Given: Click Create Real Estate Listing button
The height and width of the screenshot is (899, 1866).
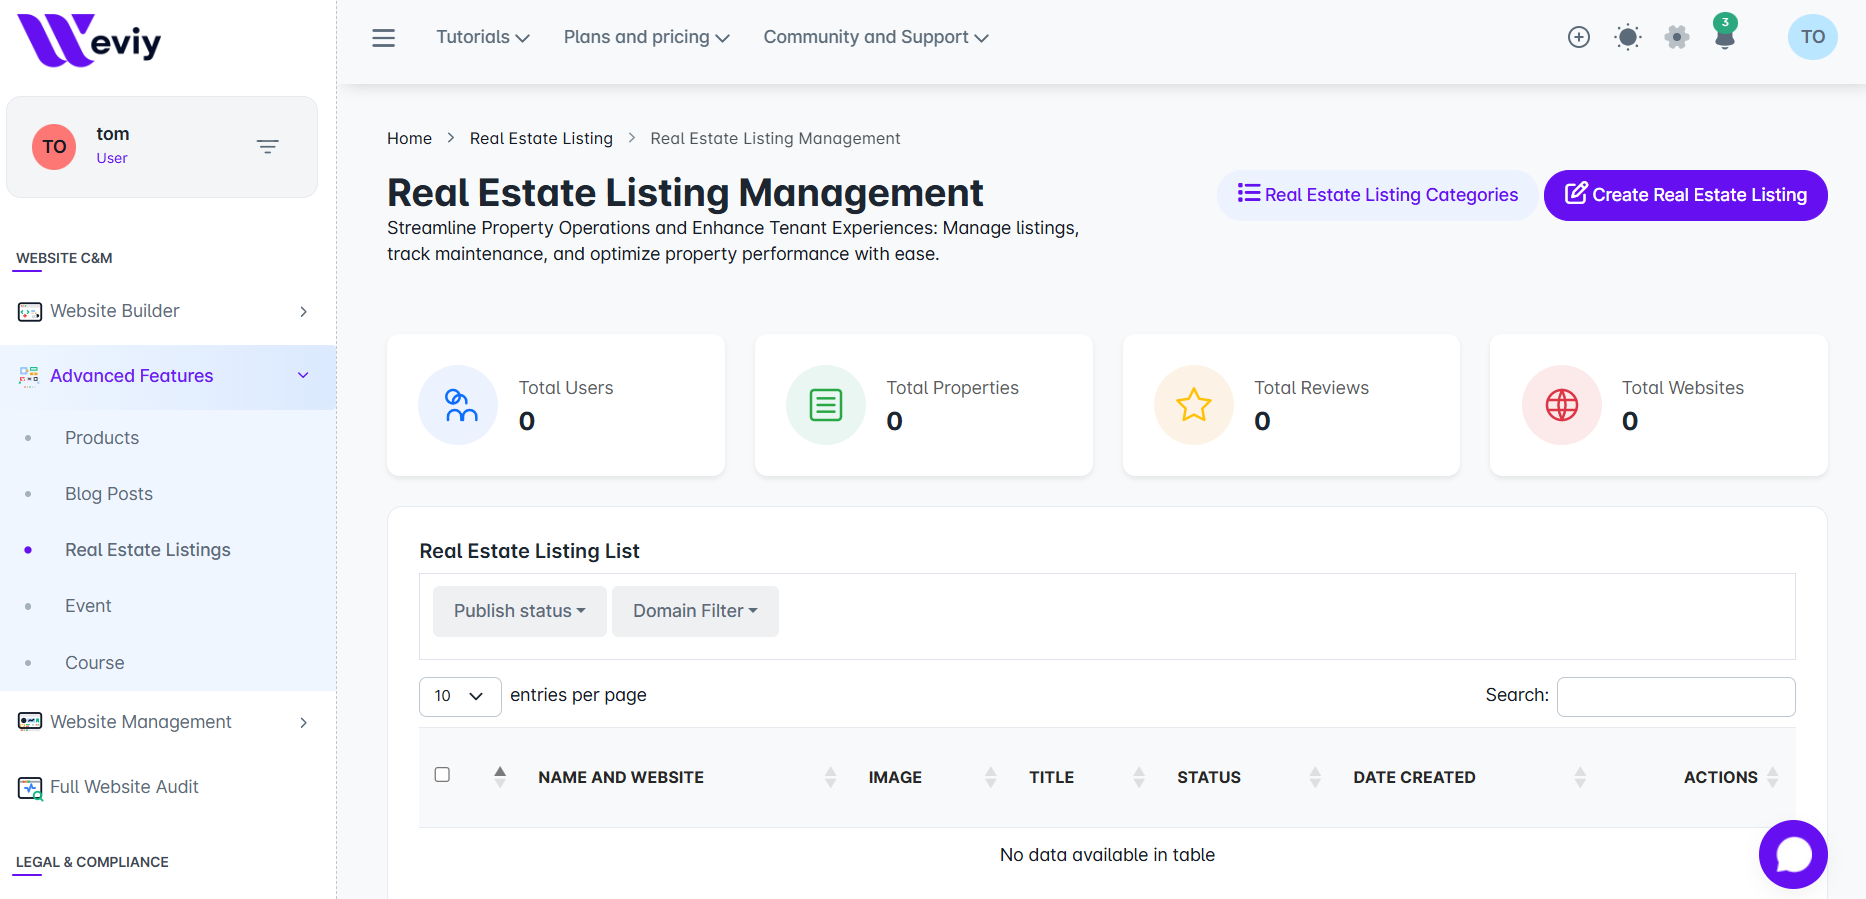Looking at the screenshot, I should (x=1685, y=195).
